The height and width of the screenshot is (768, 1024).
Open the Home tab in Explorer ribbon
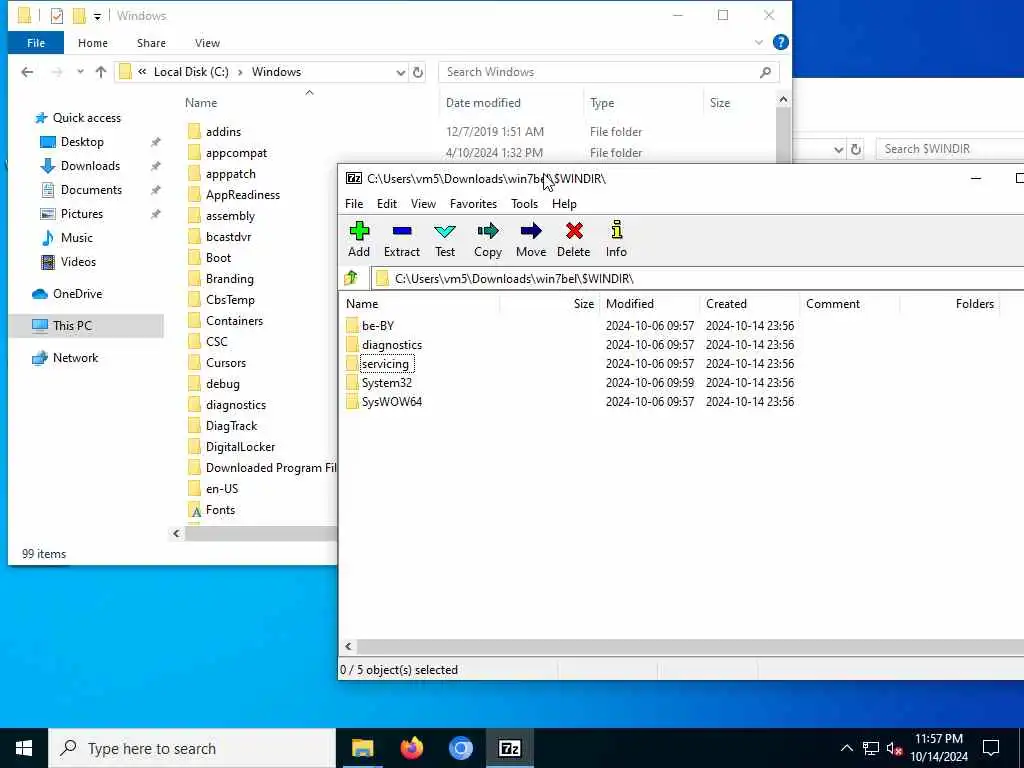(93, 43)
